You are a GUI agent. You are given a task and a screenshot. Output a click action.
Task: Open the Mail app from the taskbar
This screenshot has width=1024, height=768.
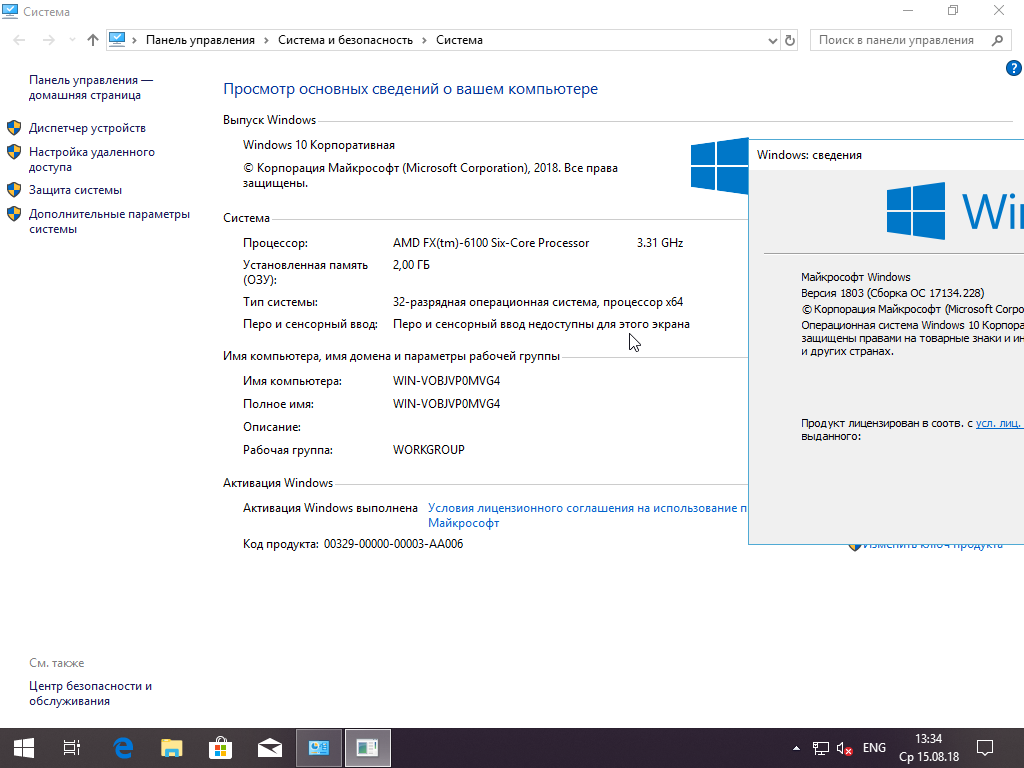[x=269, y=748]
